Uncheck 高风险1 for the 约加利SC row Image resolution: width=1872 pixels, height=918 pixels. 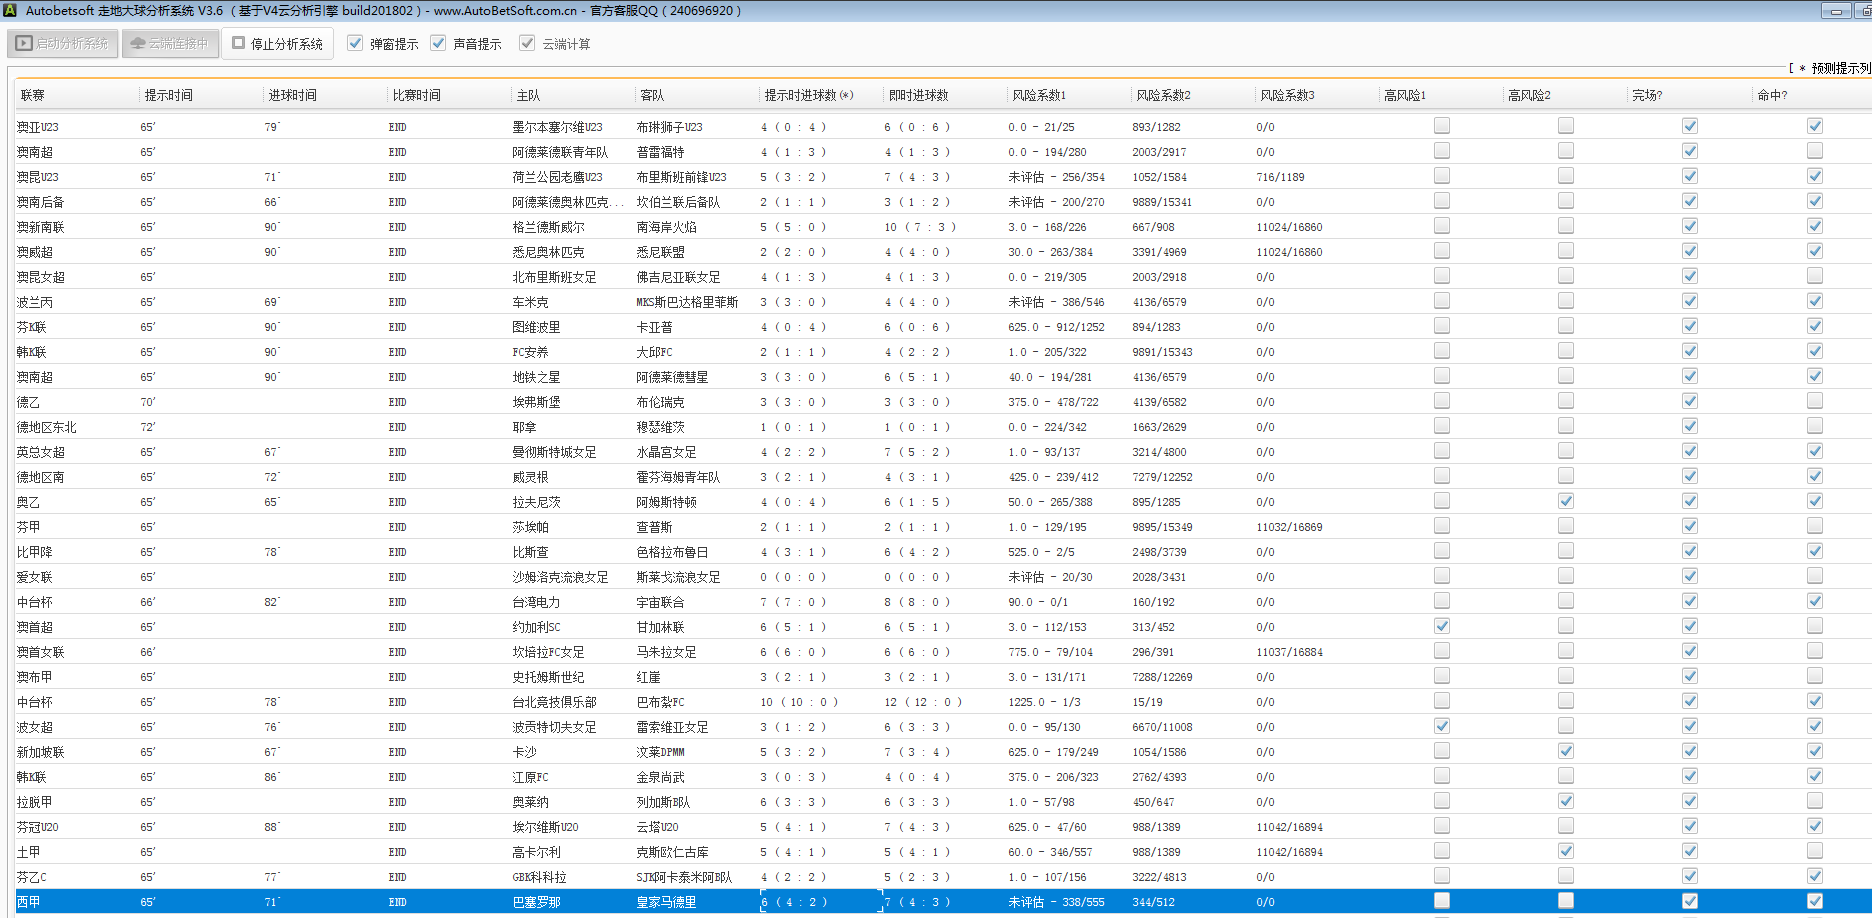click(x=1441, y=626)
